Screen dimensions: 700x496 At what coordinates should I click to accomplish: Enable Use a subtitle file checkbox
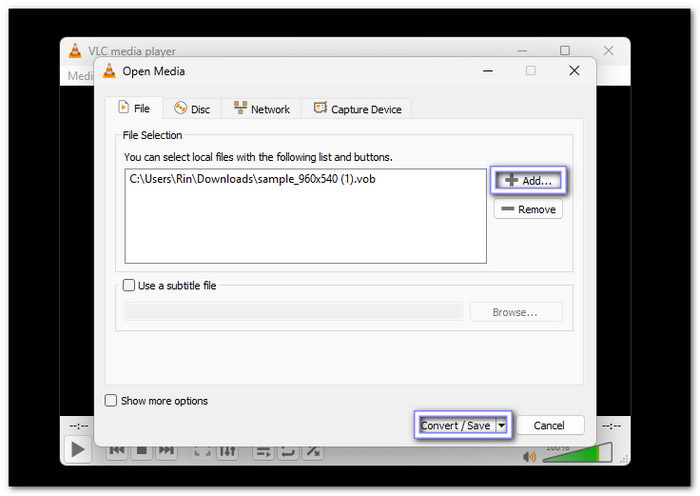(x=129, y=285)
